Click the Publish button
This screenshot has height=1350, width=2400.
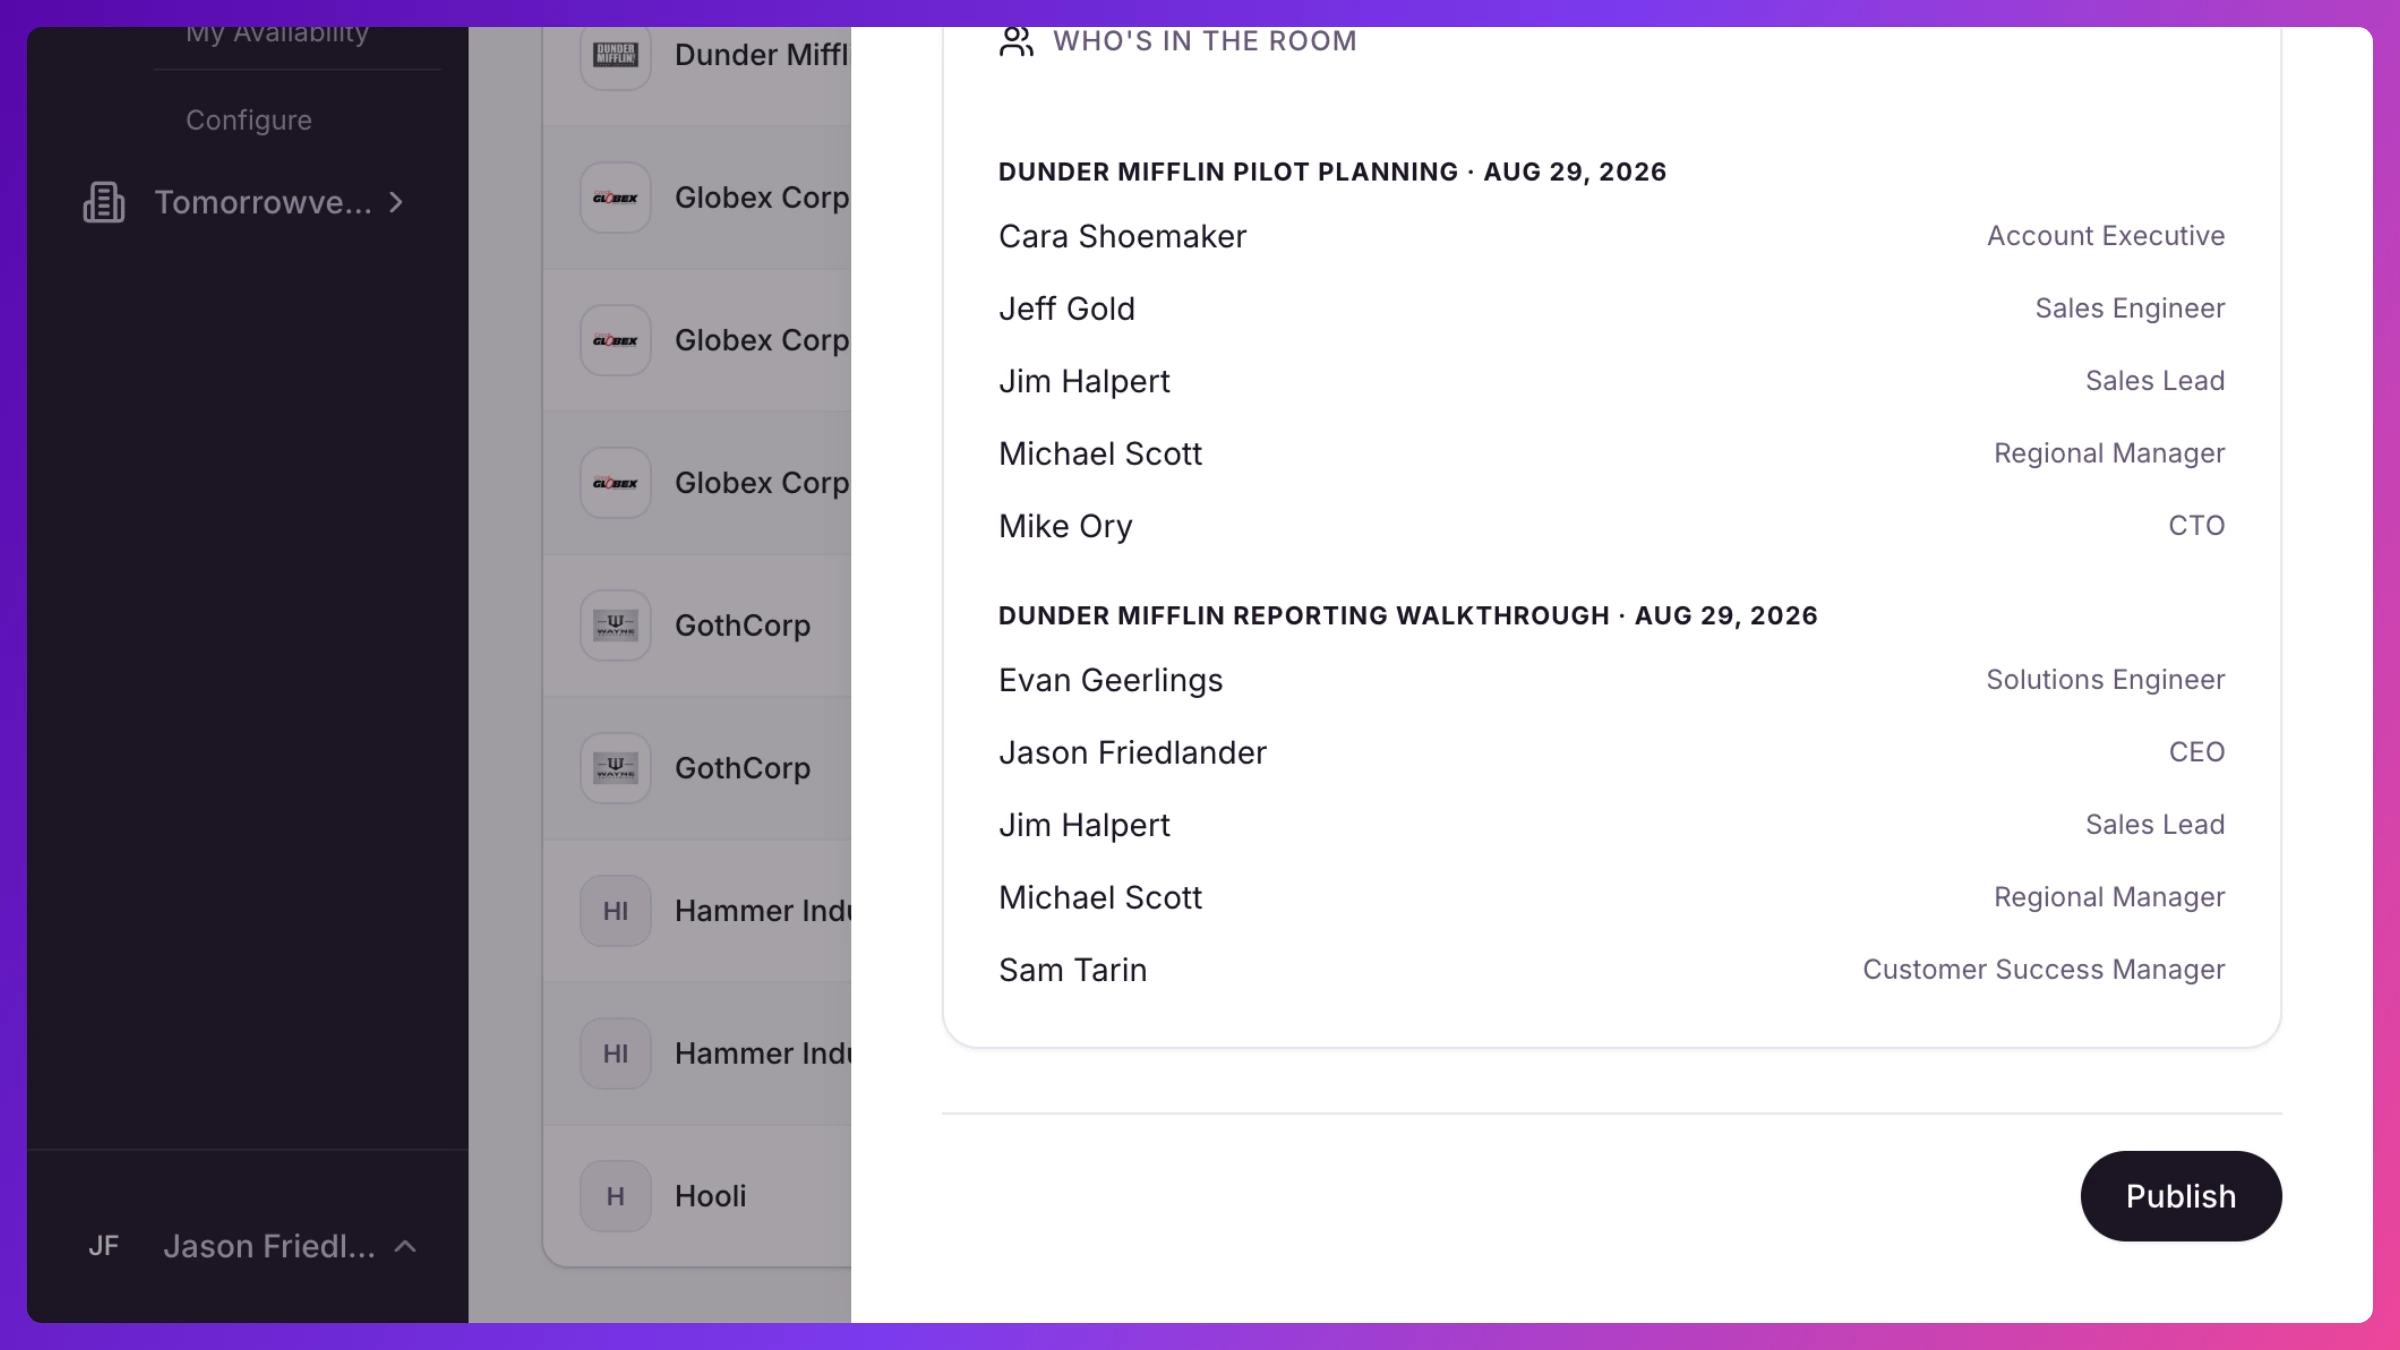click(x=2180, y=1195)
